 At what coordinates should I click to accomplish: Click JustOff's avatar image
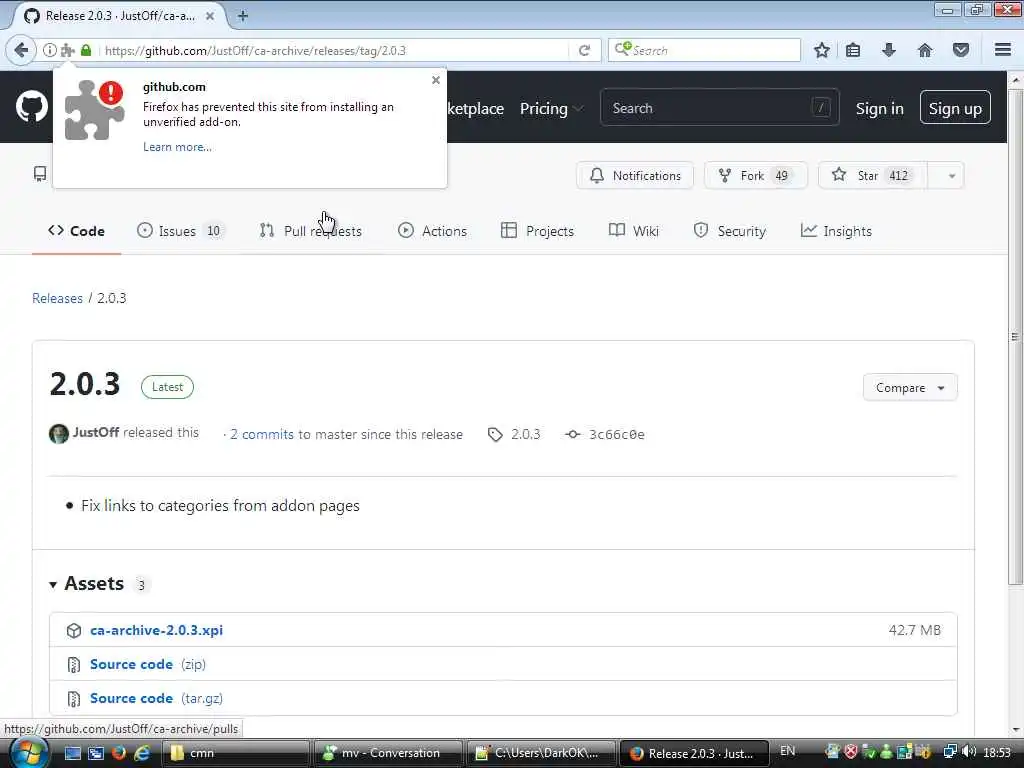point(59,434)
